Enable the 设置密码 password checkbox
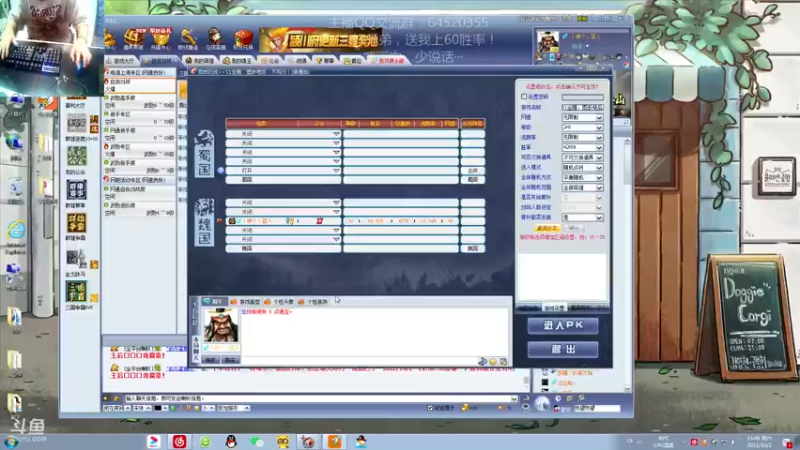 coord(524,96)
